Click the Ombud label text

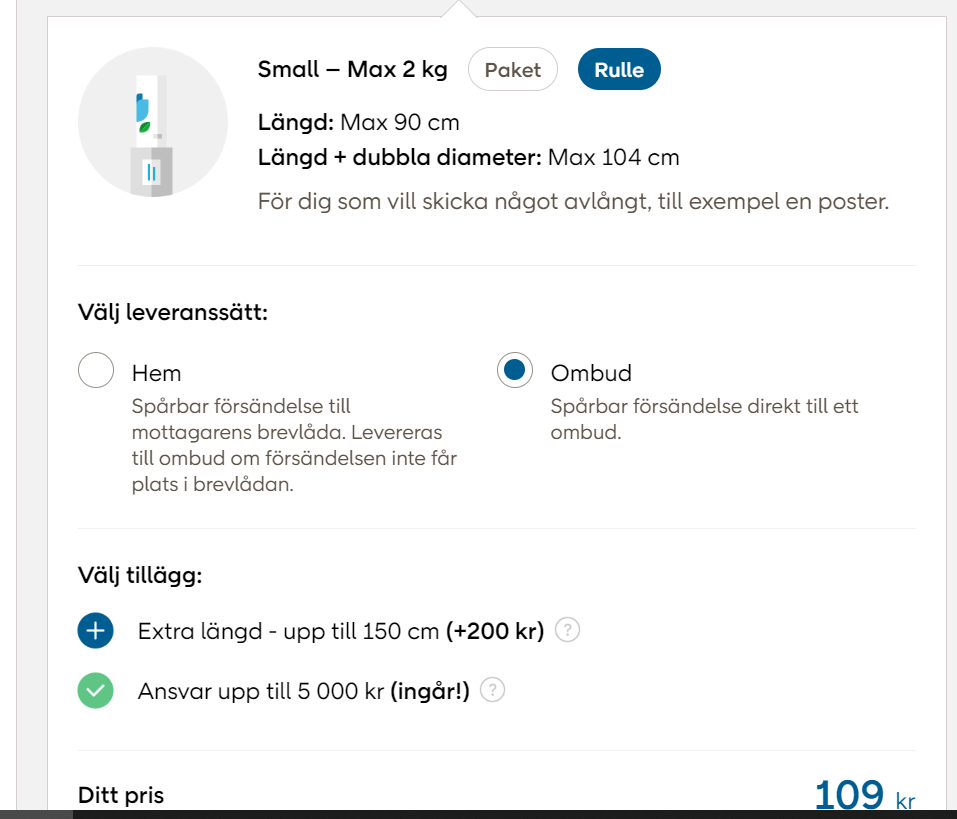(591, 373)
